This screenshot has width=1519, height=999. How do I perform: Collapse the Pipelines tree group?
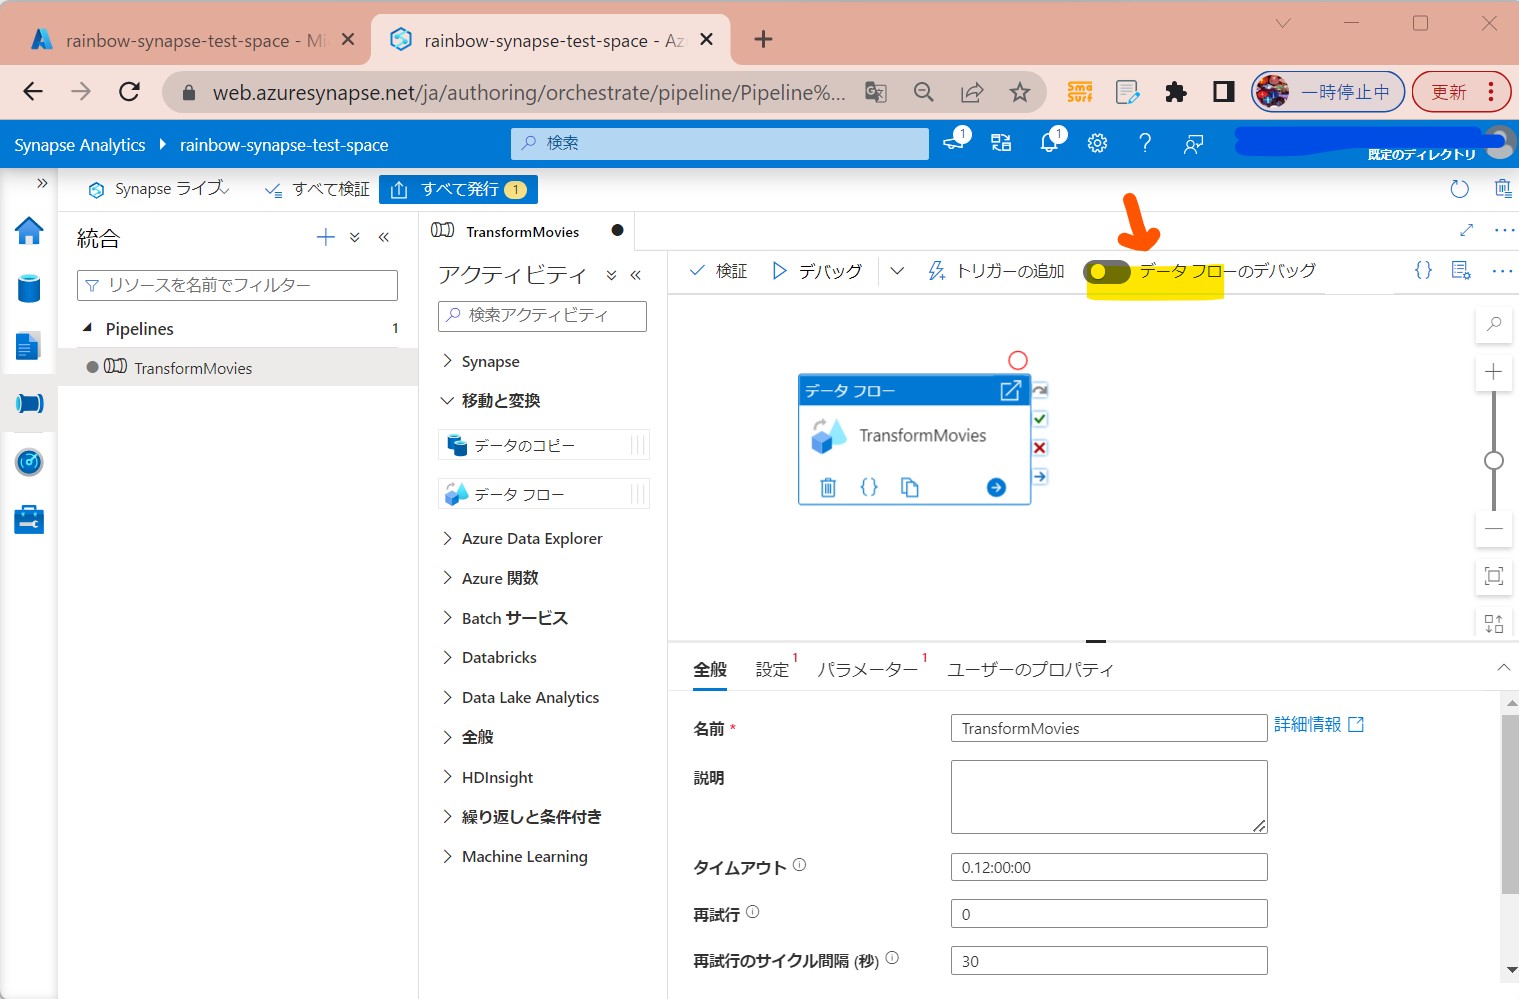pyautogui.click(x=87, y=328)
